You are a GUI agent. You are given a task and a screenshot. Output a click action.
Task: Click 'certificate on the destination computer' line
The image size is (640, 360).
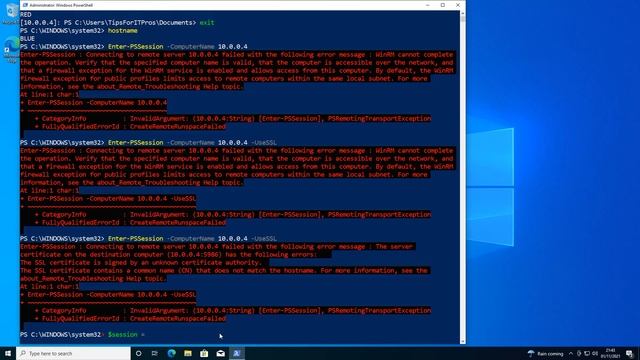(168, 254)
